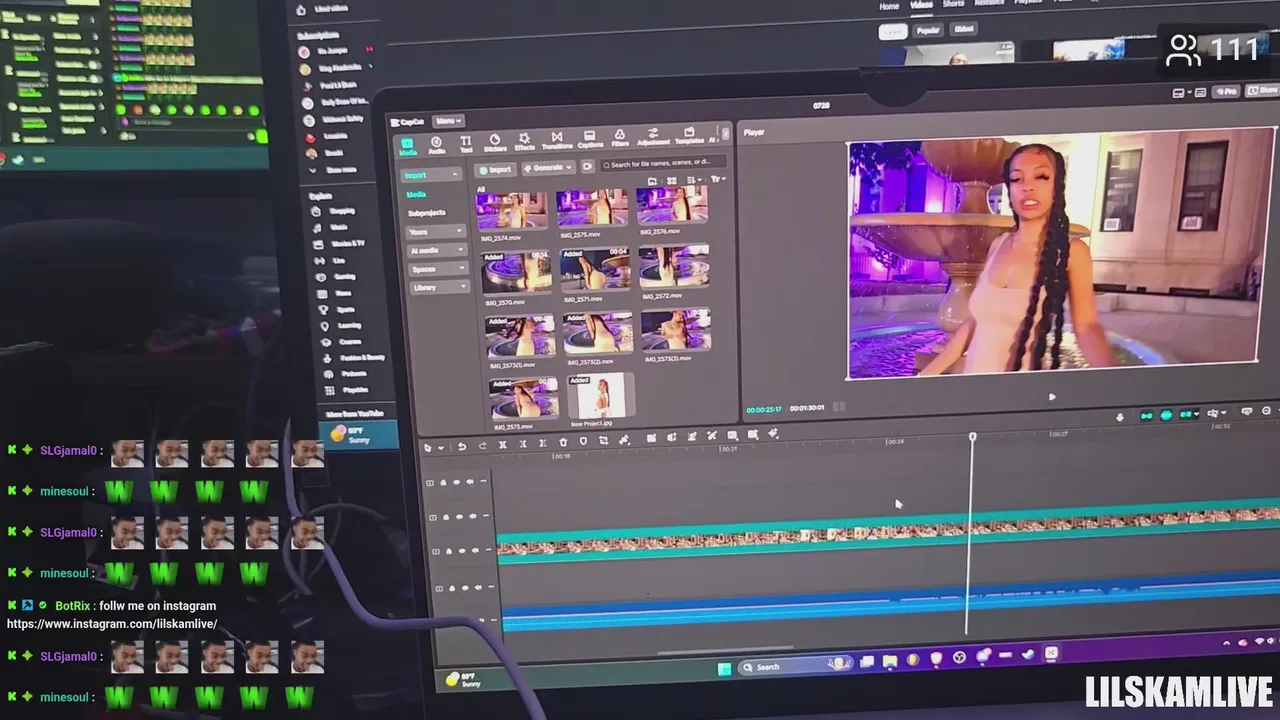Select the IMG_2572.mov thumbnail
This screenshot has height=720, width=1280.
pos(675,266)
